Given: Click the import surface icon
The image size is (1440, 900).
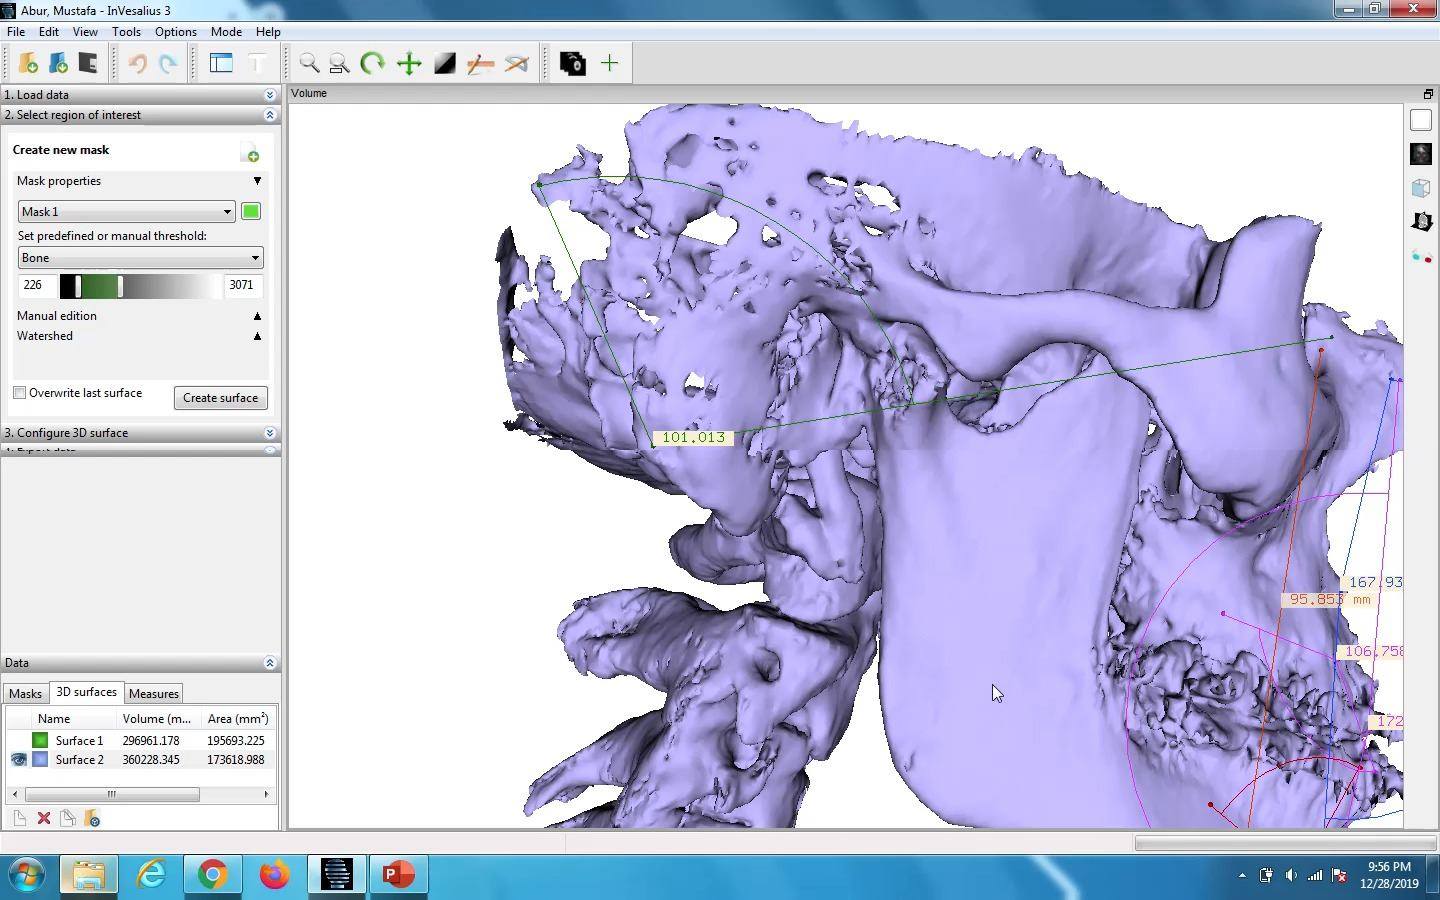Looking at the screenshot, I should click(93, 819).
